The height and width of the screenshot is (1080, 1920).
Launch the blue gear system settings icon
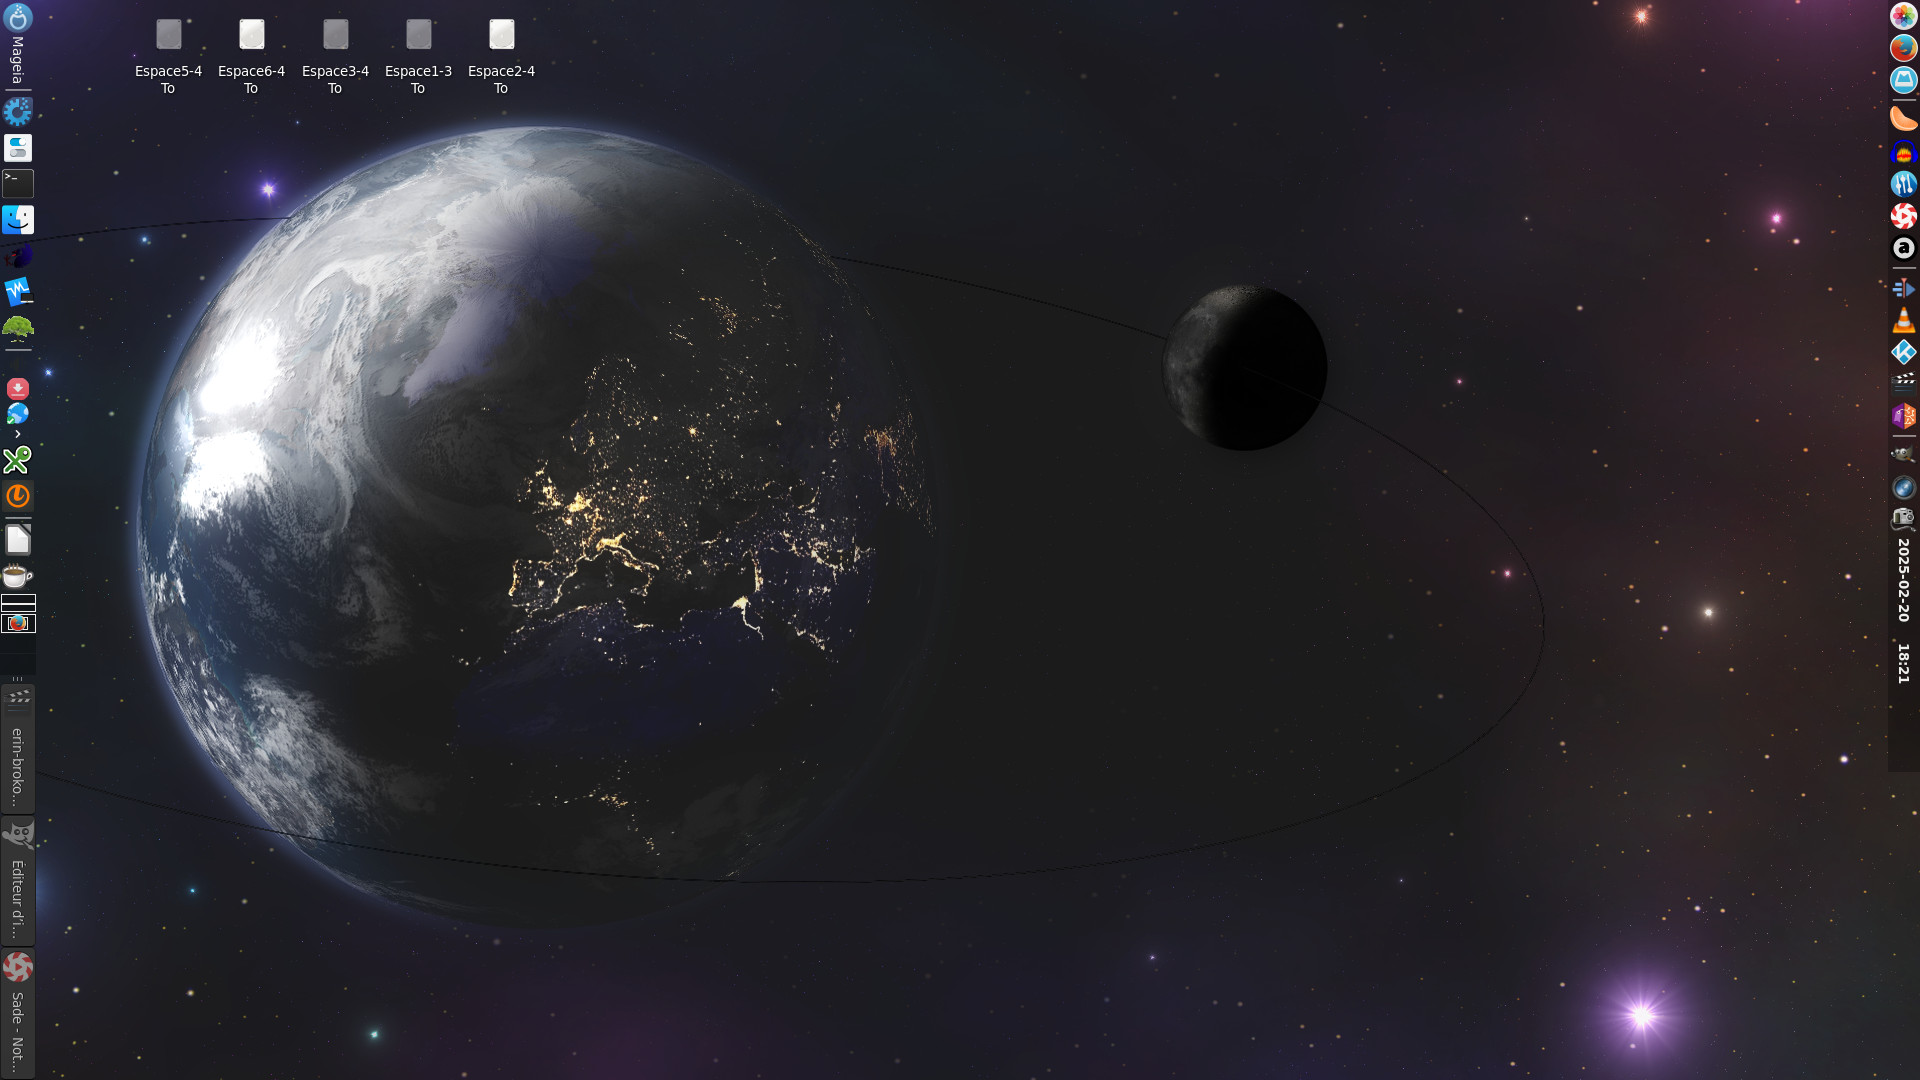[18, 111]
